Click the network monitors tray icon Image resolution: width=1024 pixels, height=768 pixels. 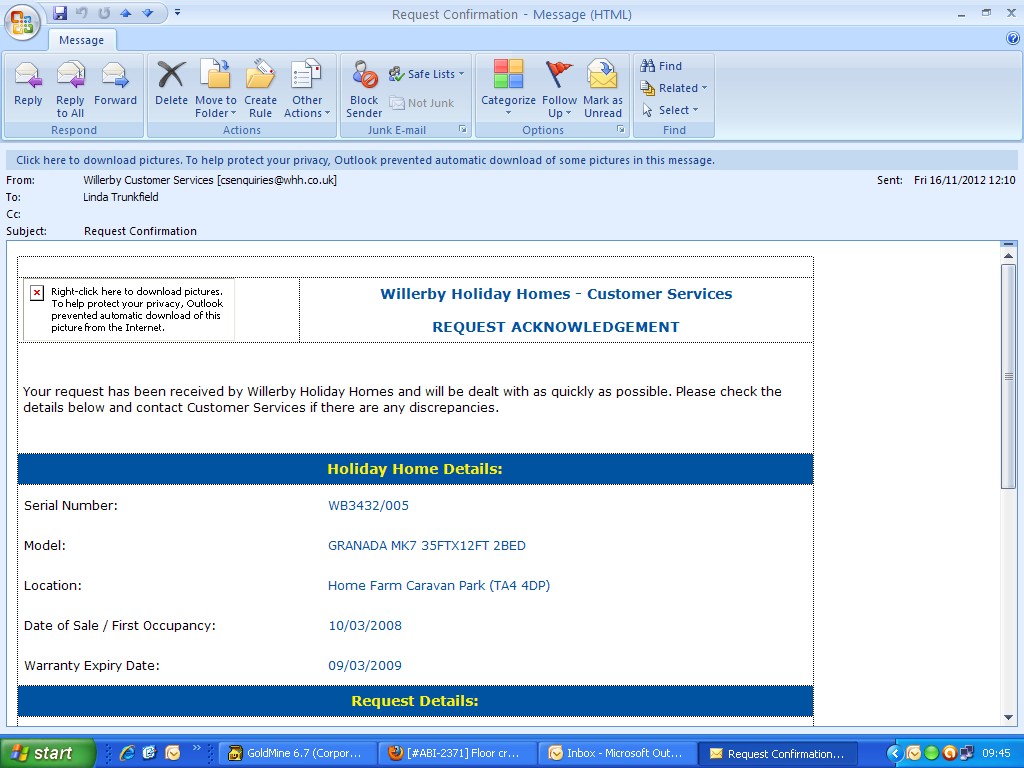click(x=967, y=753)
